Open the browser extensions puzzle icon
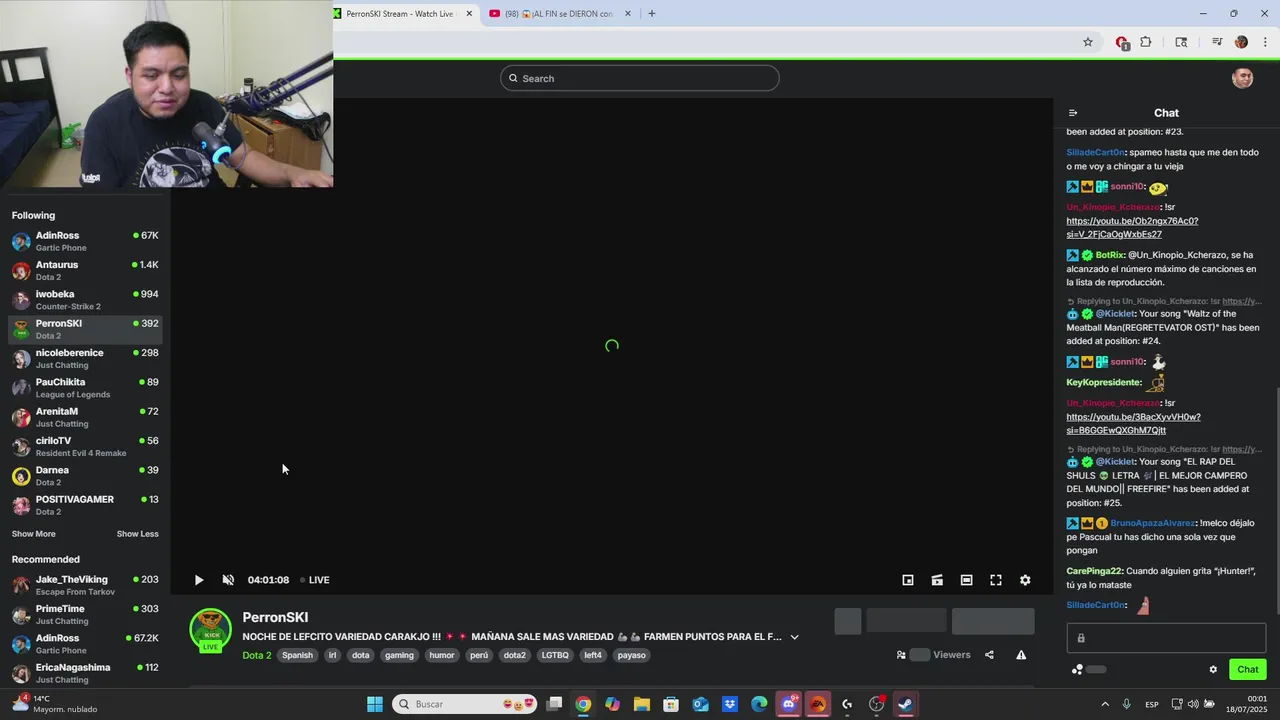1280x720 pixels. [1146, 42]
